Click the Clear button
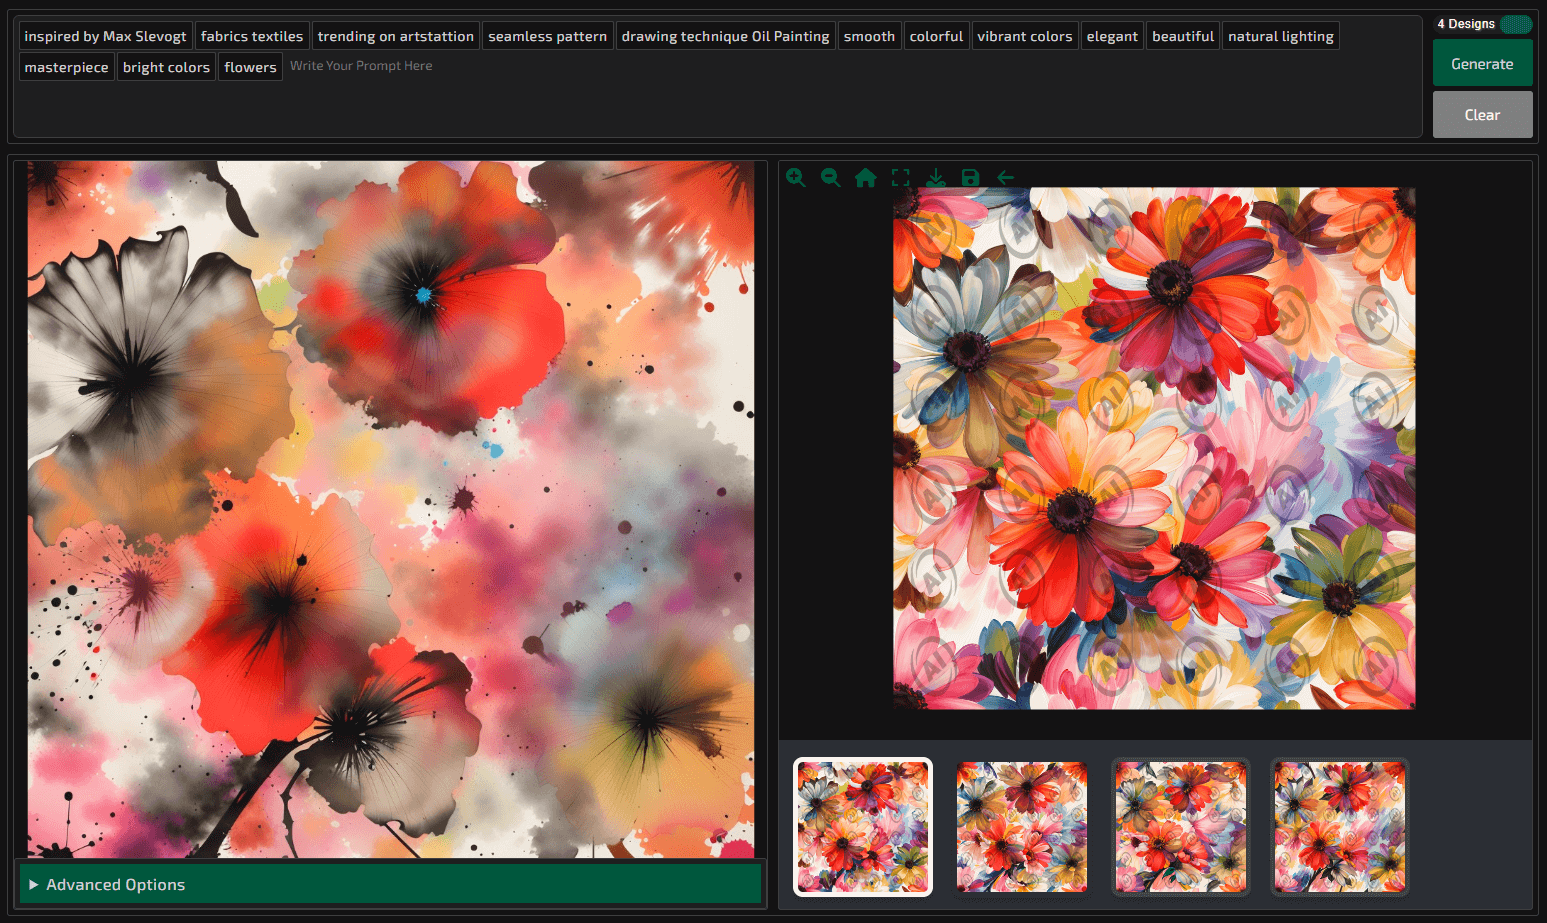 click(x=1482, y=114)
